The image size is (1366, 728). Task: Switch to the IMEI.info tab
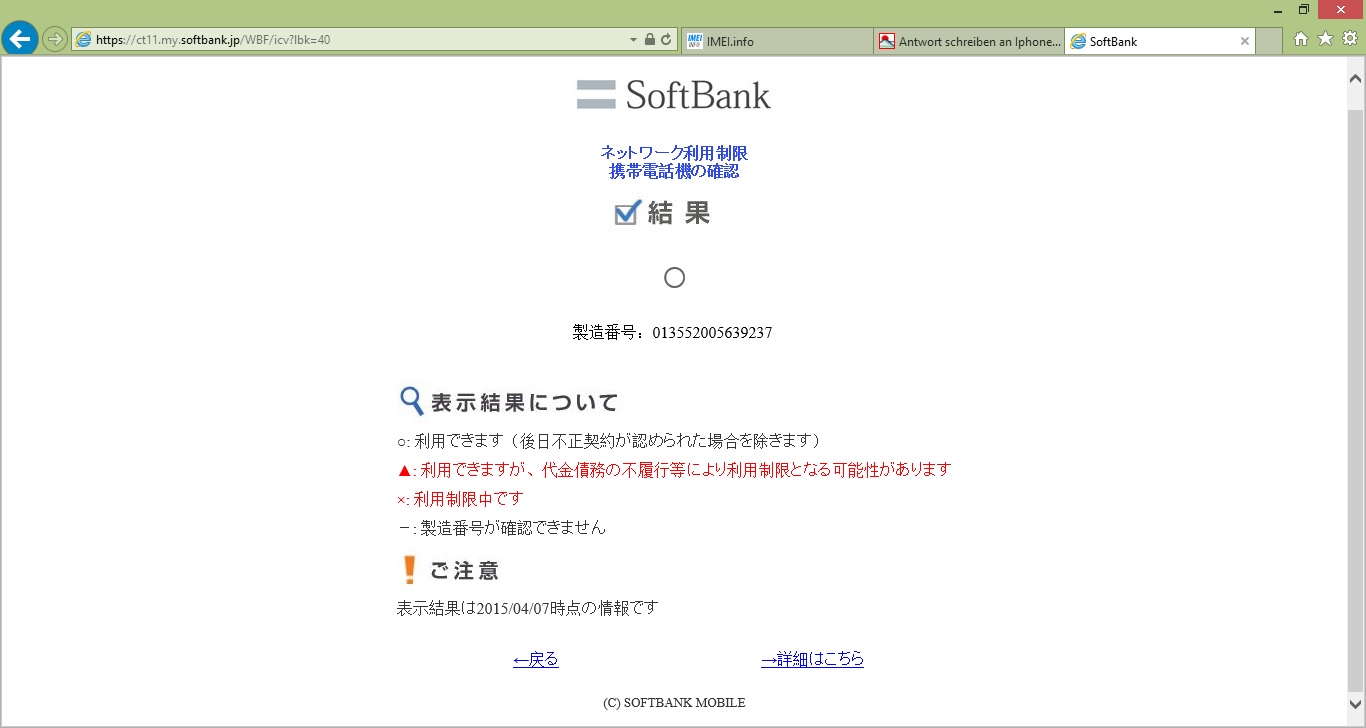[x=776, y=41]
